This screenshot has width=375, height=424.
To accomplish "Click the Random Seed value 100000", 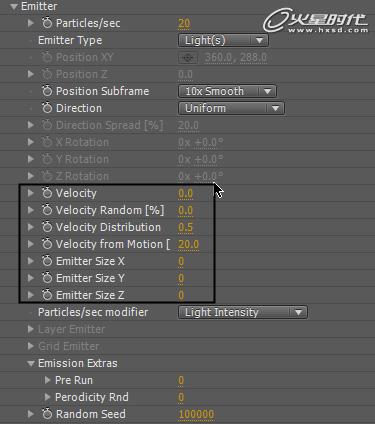I will coord(196,414).
